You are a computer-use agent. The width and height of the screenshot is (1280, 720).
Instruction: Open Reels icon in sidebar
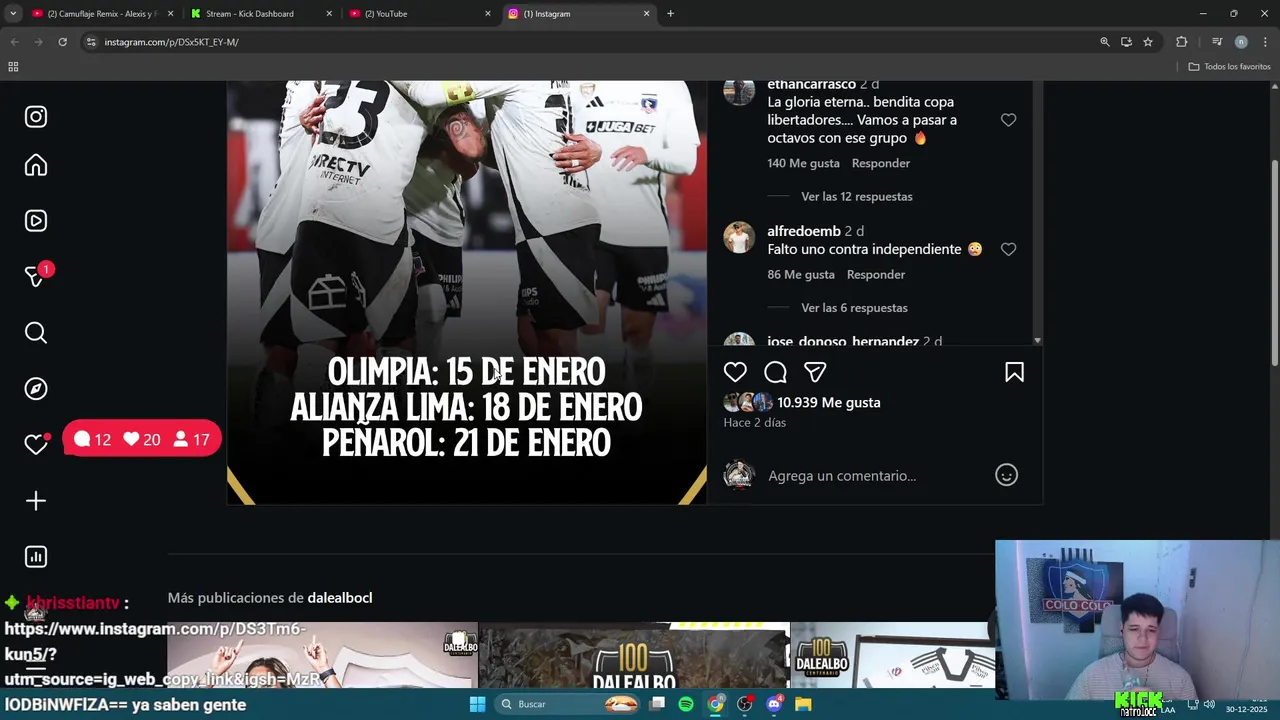point(36,221)
